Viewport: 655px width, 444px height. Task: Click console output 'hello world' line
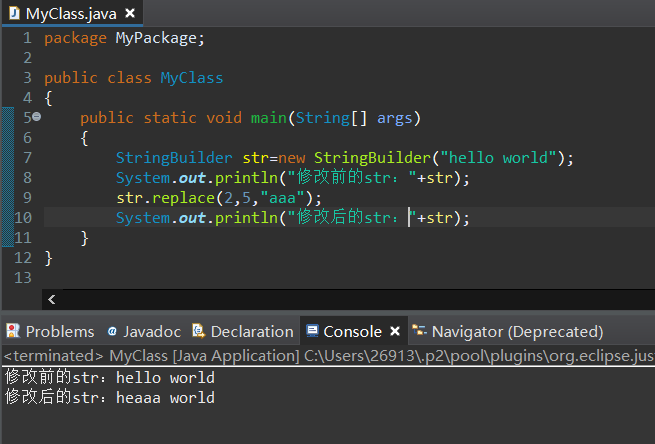(x=110, y=378)
